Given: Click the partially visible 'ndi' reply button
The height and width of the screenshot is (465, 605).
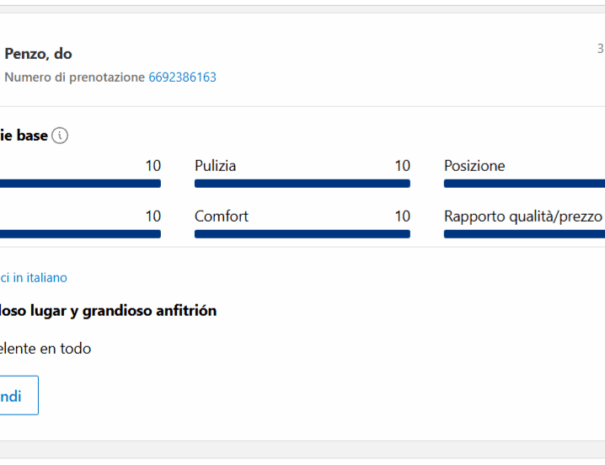Looking at the screenshot, I should tap(19, 395).
